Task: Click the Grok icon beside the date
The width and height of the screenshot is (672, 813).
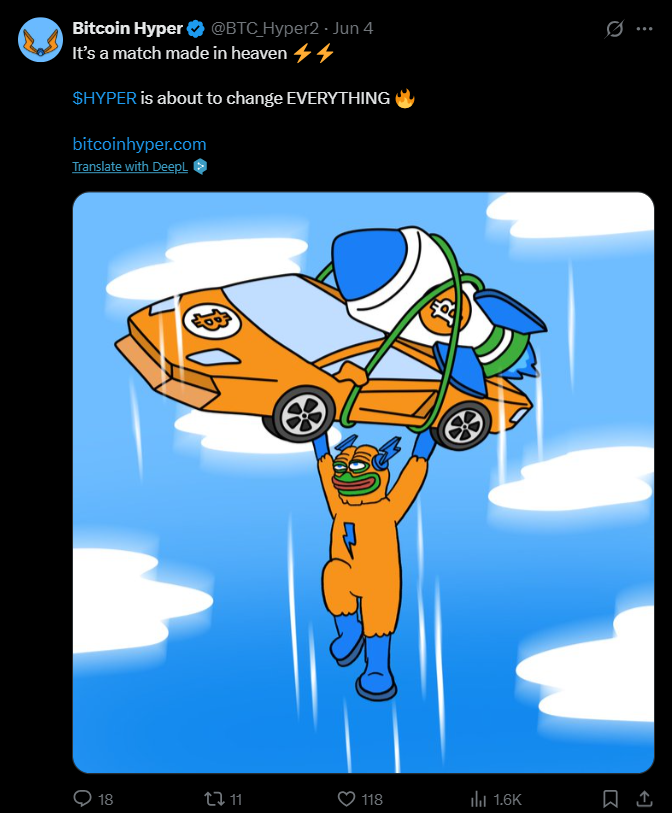Action: [x=615, y=29]
